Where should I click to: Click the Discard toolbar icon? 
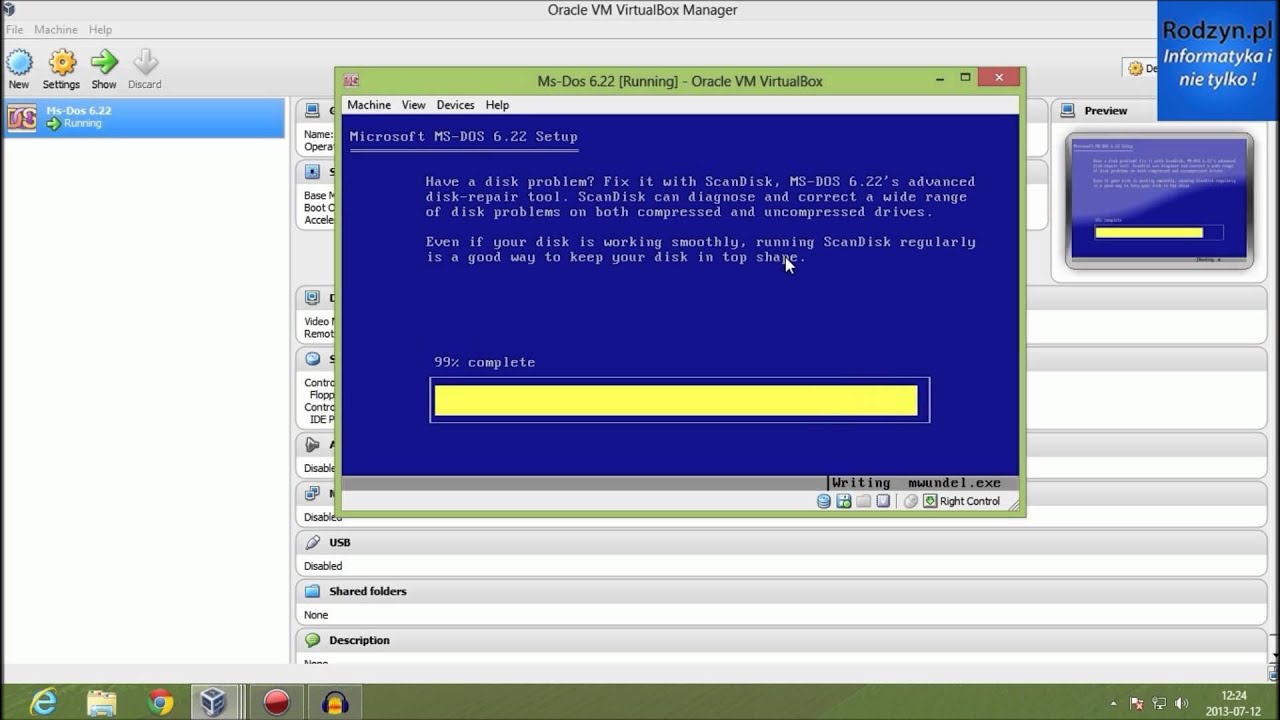[145, 63]
